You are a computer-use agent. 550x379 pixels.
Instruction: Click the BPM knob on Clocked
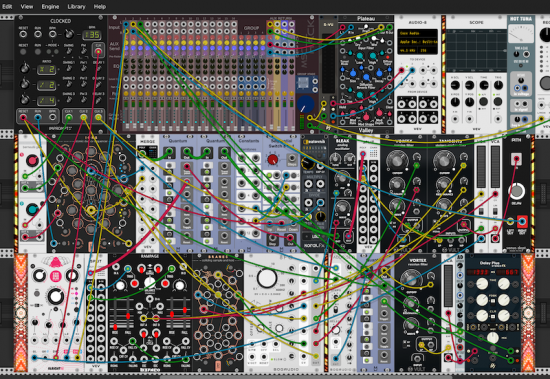coord(70,34)
